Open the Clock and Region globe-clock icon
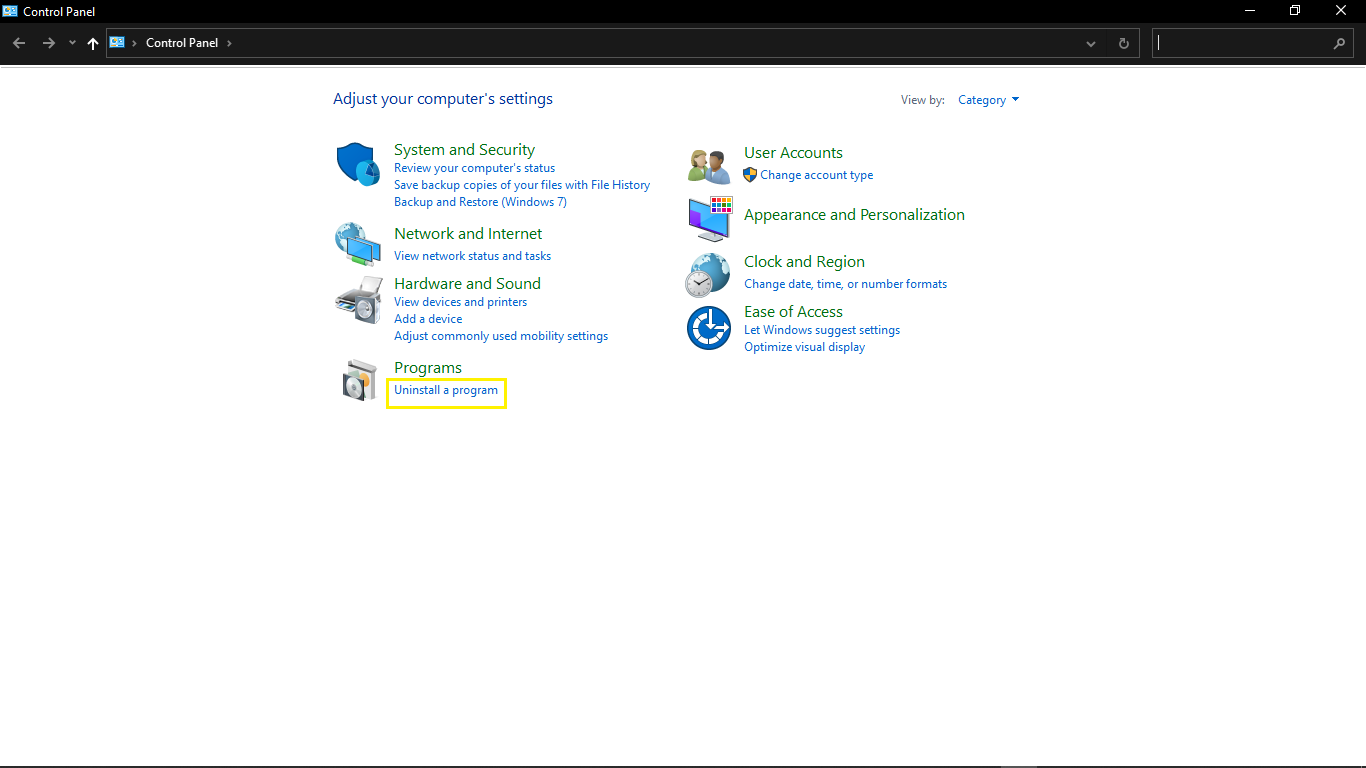Viewport: 1366px width, 768px height. [708, 275]
